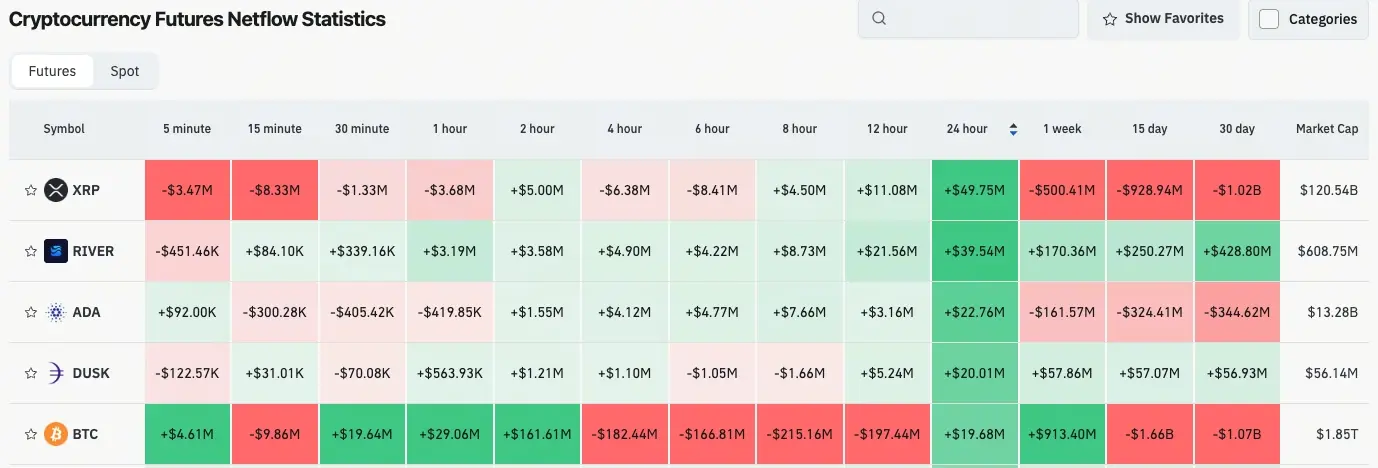
Task: Sort by 6 hour column header
Action: 712,129
